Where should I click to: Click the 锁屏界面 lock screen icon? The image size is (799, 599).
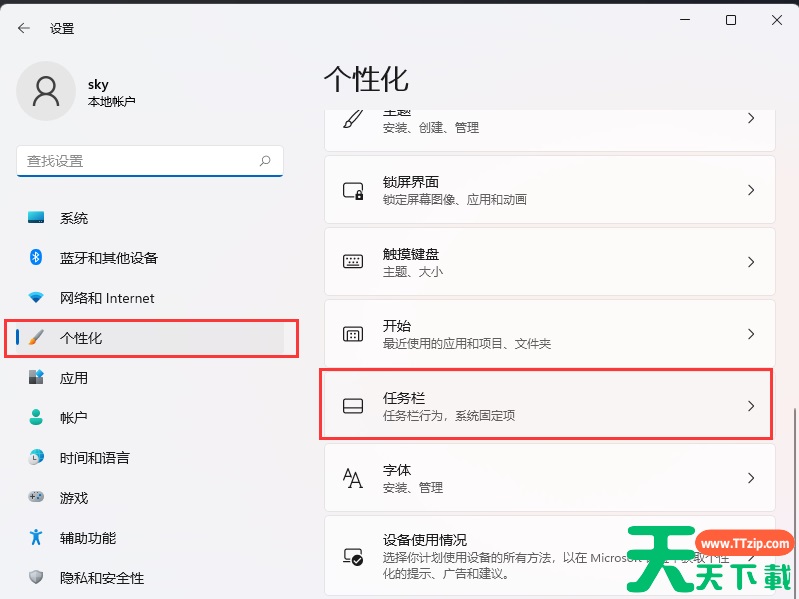click(x=353, y=190)
